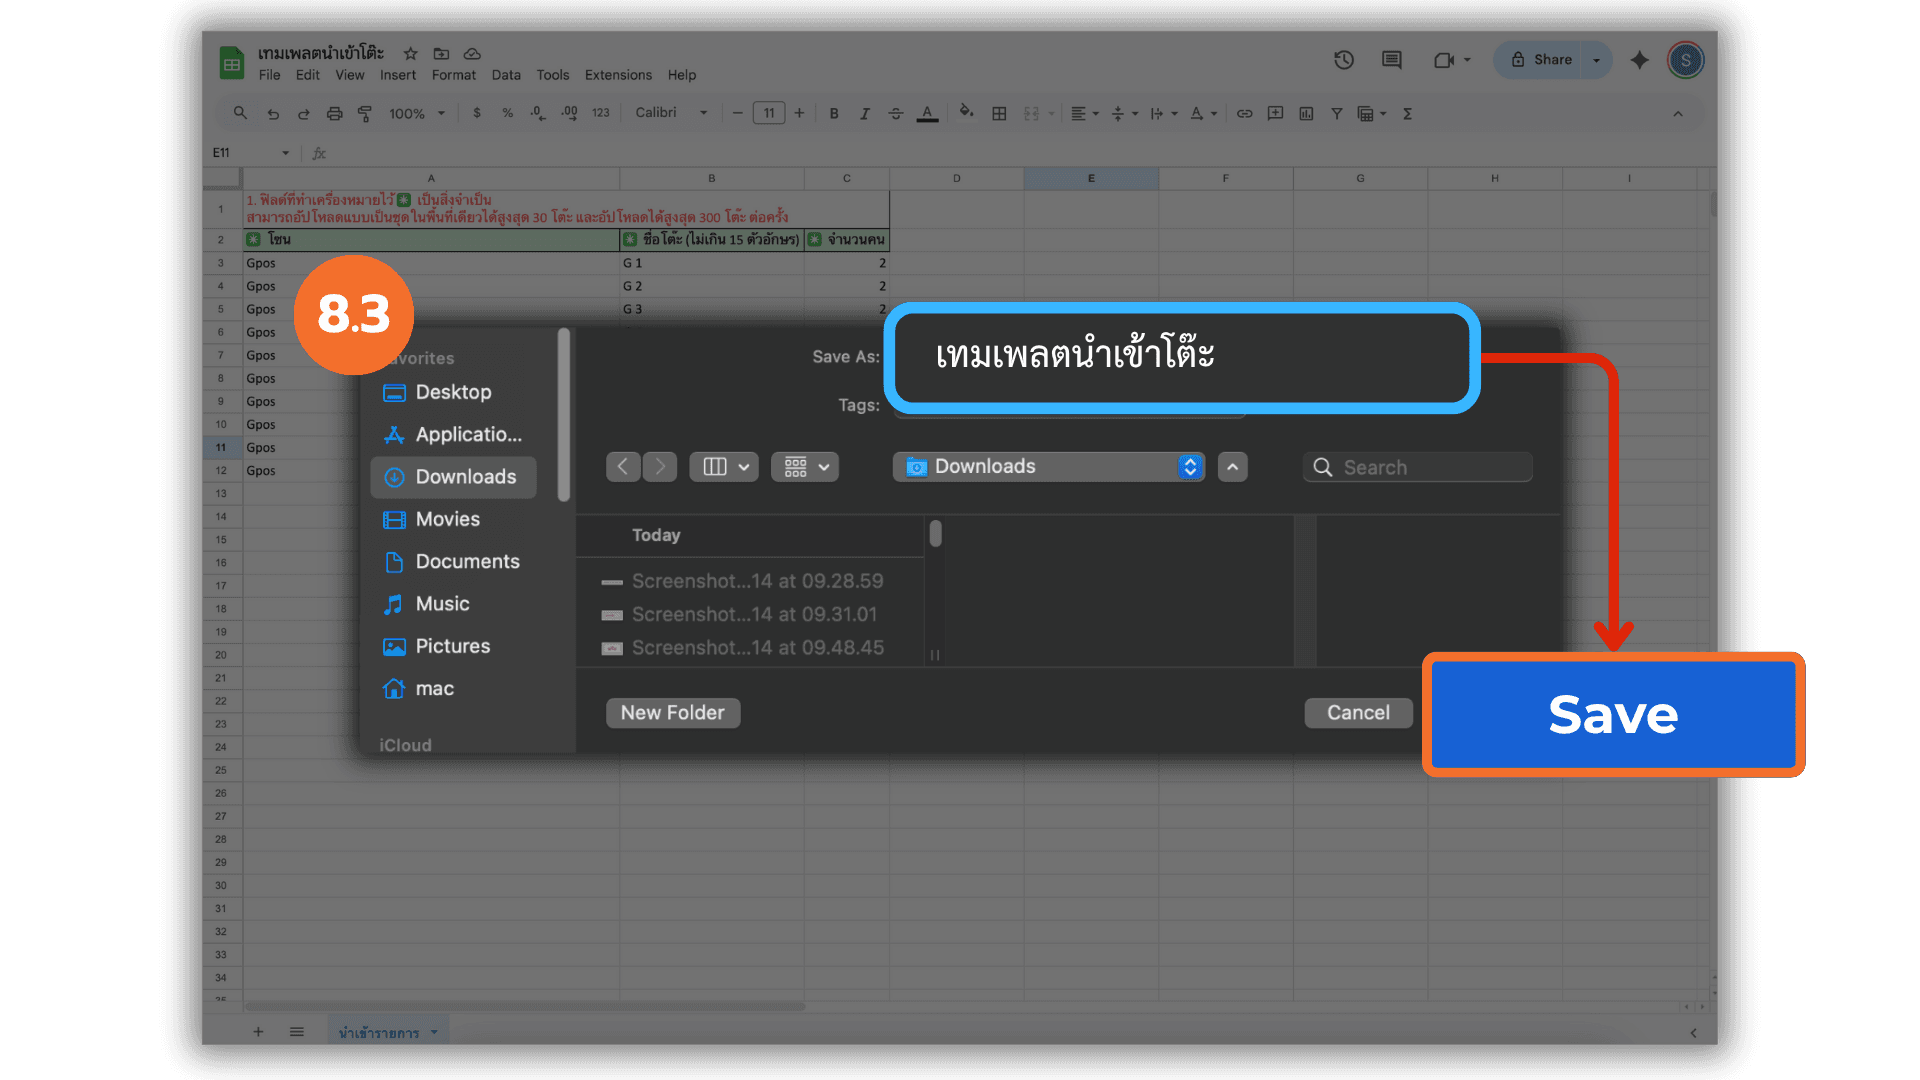Click the fill color paint bucket
Image resolution: width=1920 pixels, height=1080 pixels.
966,113
